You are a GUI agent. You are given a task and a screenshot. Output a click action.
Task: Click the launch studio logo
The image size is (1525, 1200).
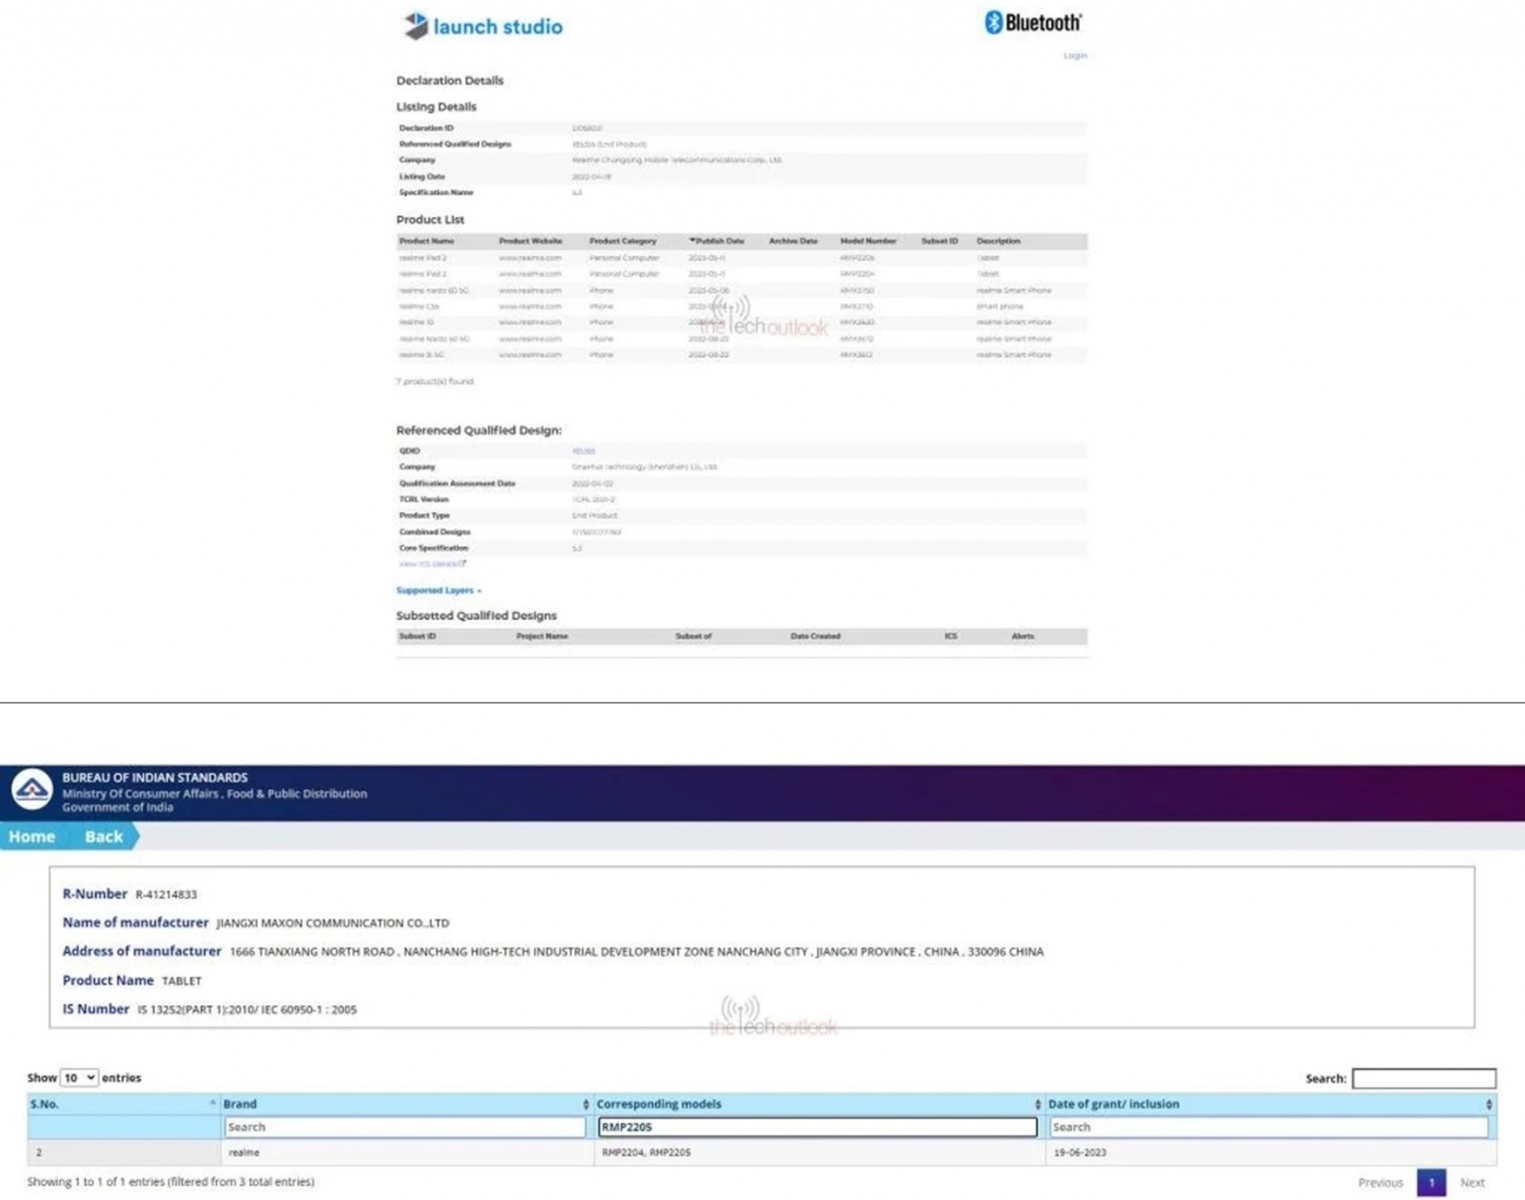[x=483, y=26]
